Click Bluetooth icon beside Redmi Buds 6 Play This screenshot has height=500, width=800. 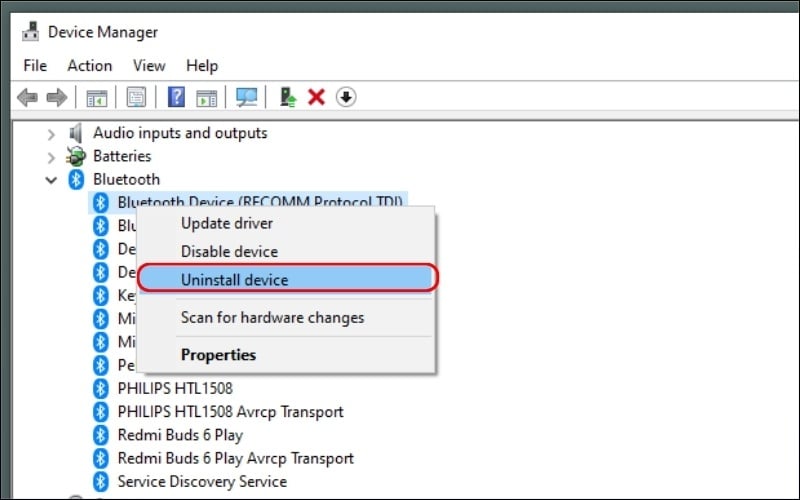[101, 435]
